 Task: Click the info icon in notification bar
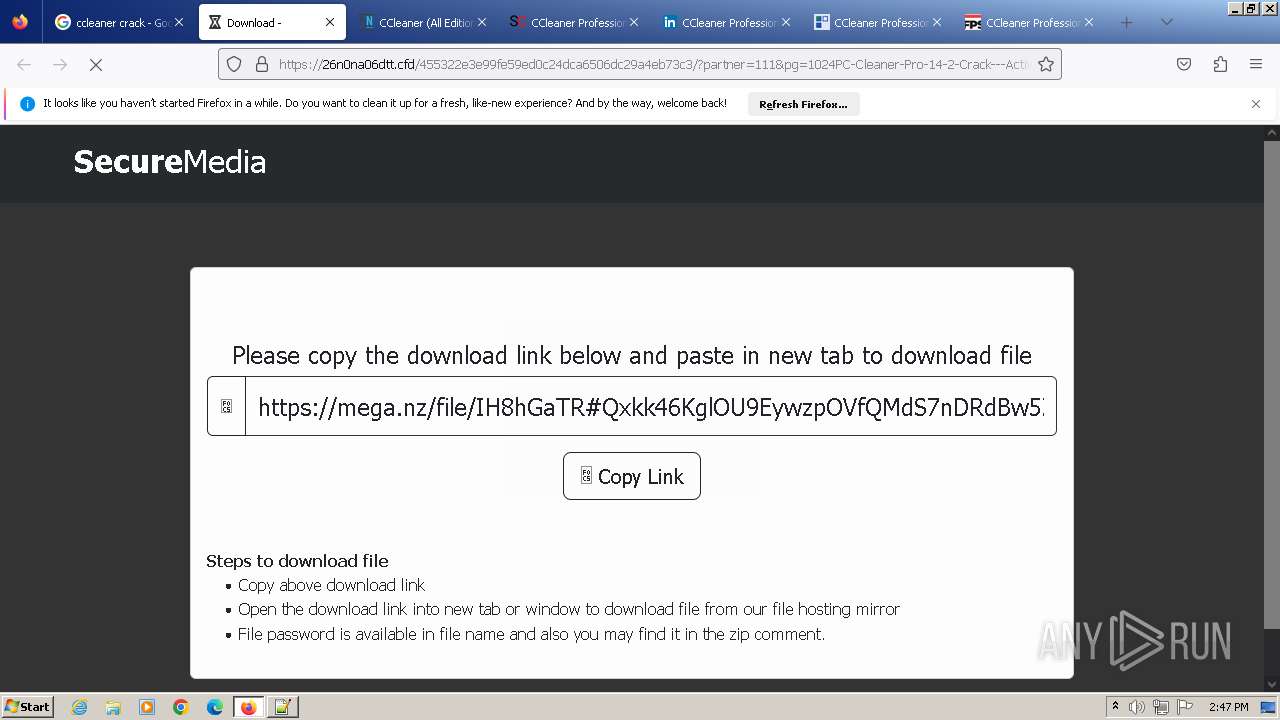click(27, 104)
